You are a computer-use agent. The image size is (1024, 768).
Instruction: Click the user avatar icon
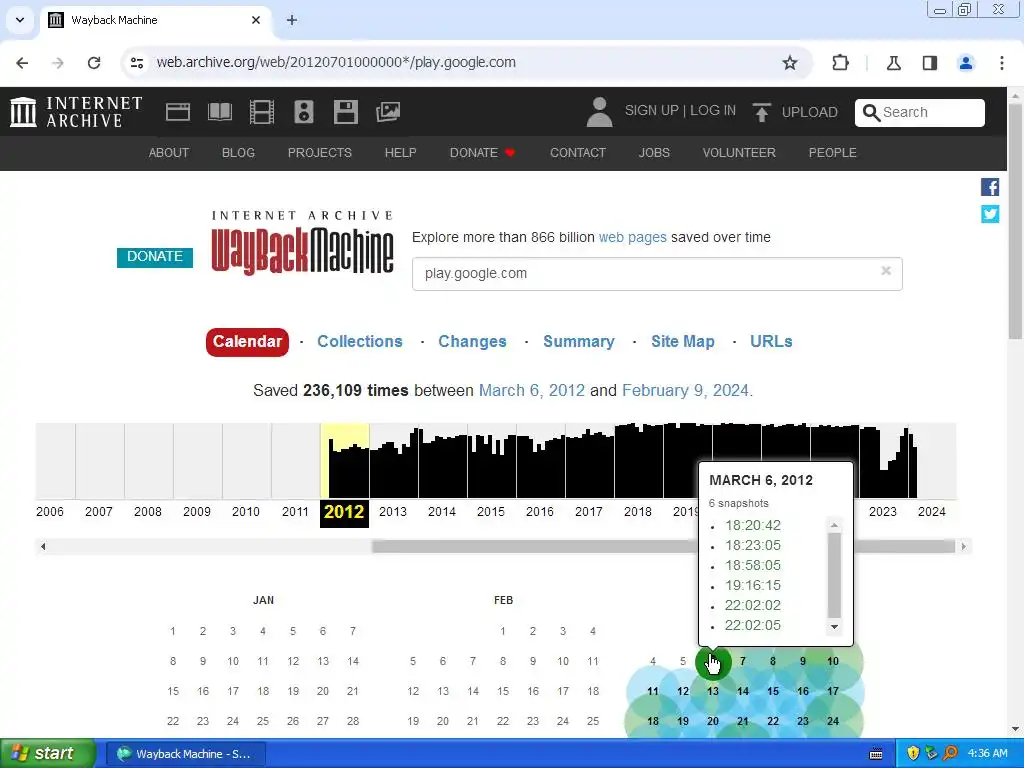coord(599,112)
